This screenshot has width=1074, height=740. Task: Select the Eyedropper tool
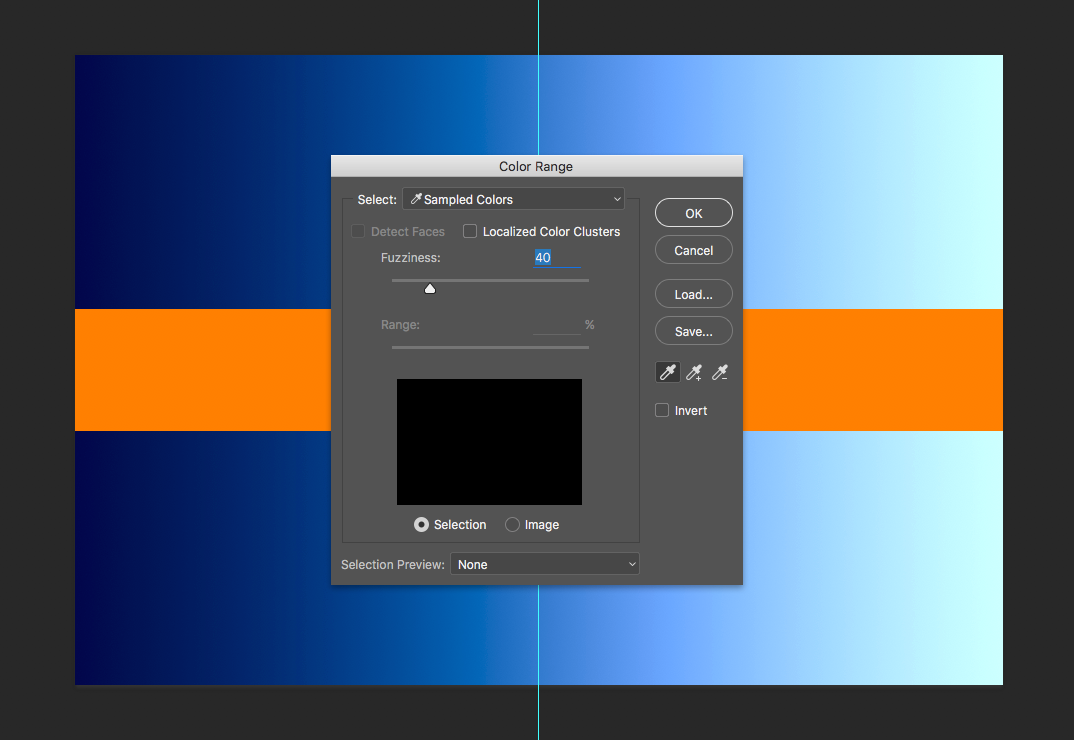click(x=667, y=372)
